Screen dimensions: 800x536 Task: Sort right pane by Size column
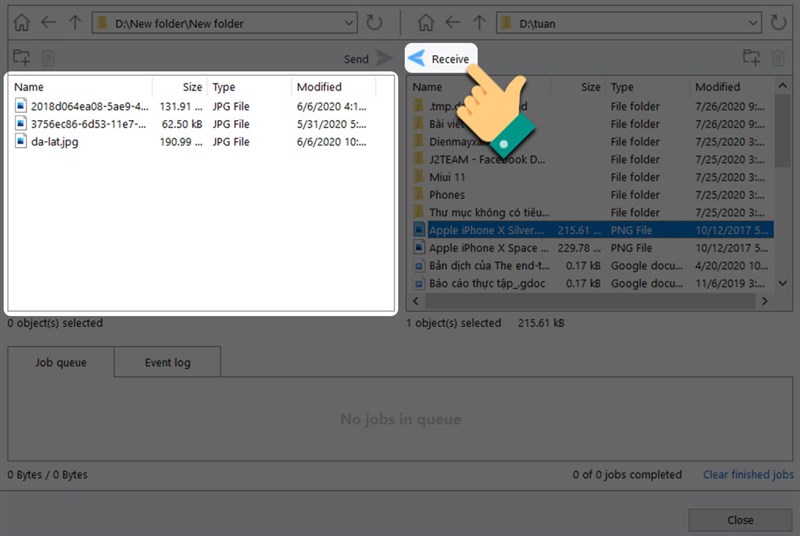pyautogui.click(x=578, y=87)
